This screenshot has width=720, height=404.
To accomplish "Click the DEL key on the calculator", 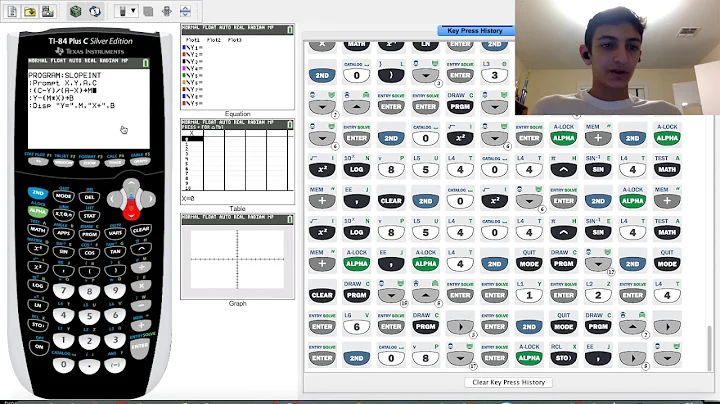I will pyautogui.click(x=89, y=197).
